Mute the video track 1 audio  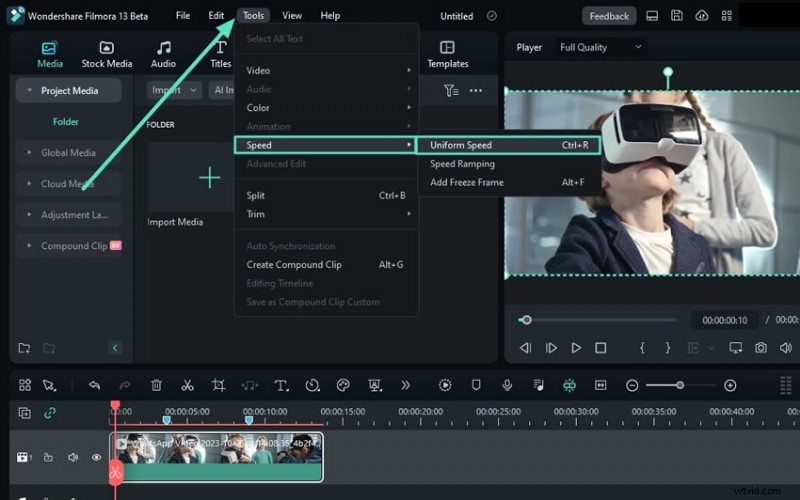tap(73, 457)
